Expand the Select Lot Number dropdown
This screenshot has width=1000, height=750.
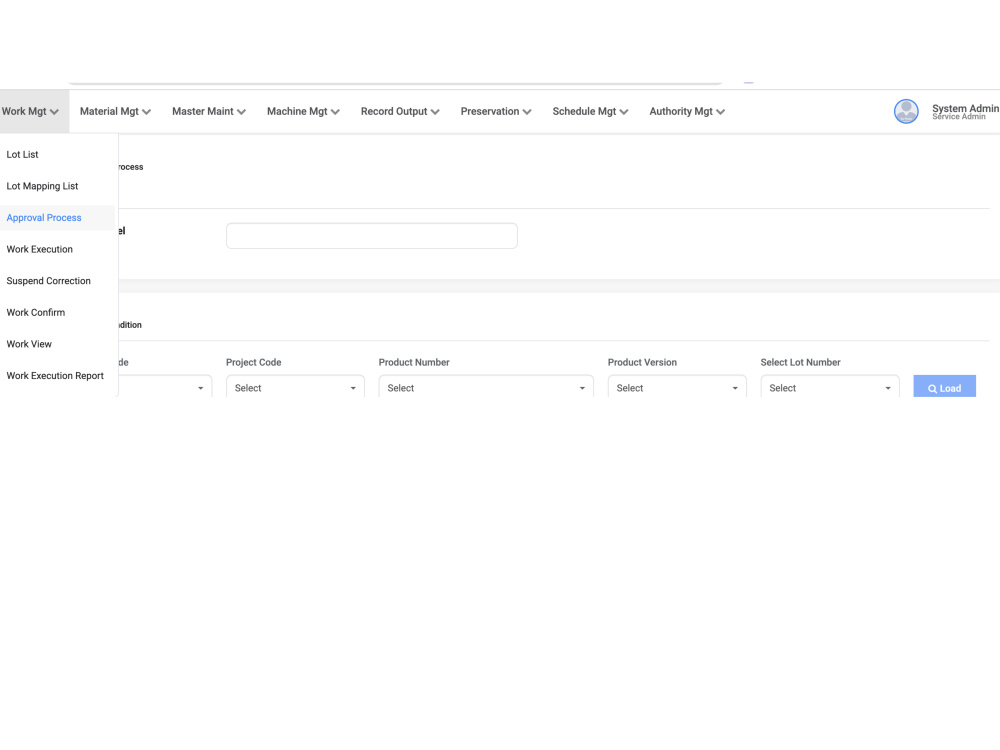point(830,387)
